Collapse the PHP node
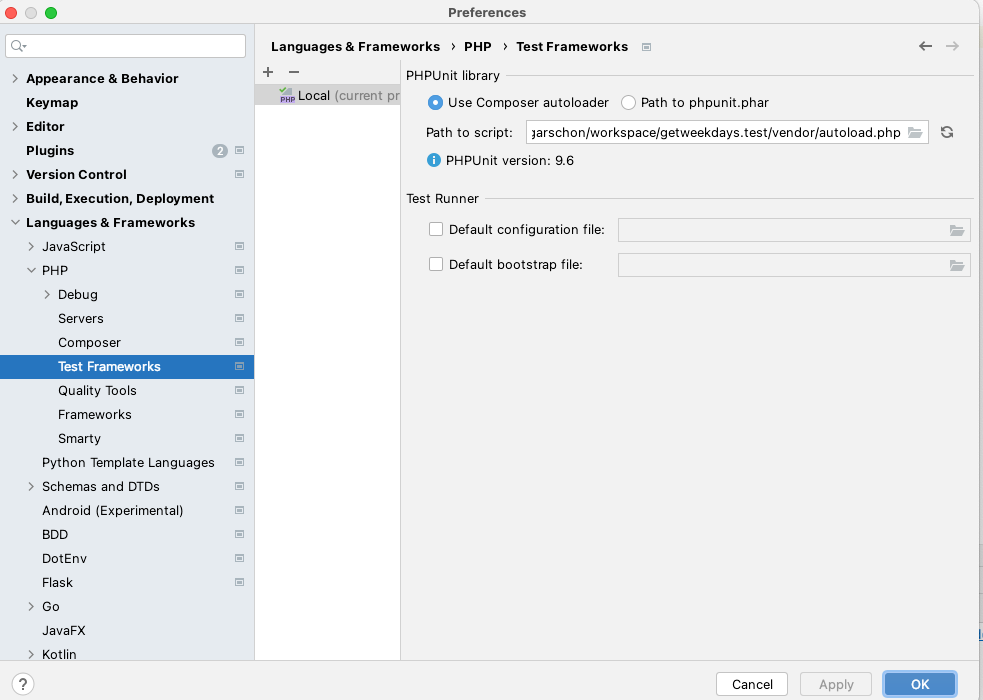Viewport: 983px width, 700px height. [31, 271]
